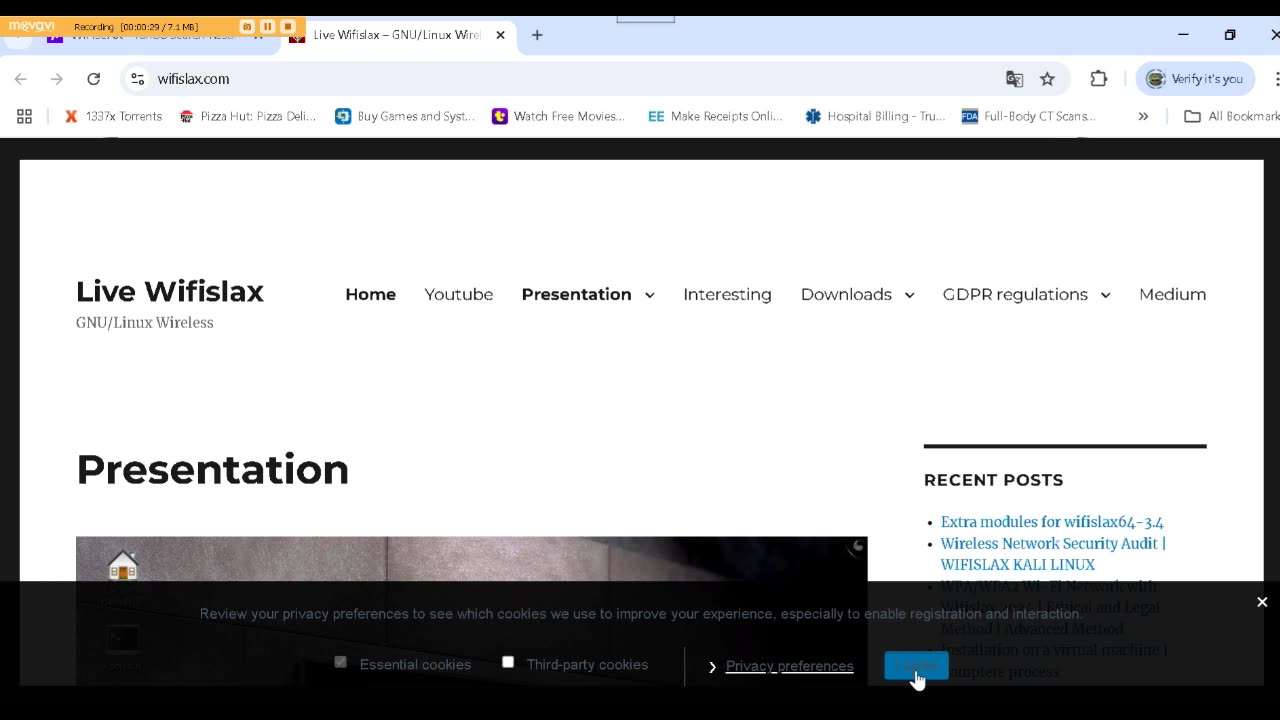Click the Presentation page heading
The height and width of the screenshot is (720, 1280).
[x=212, y=469]
